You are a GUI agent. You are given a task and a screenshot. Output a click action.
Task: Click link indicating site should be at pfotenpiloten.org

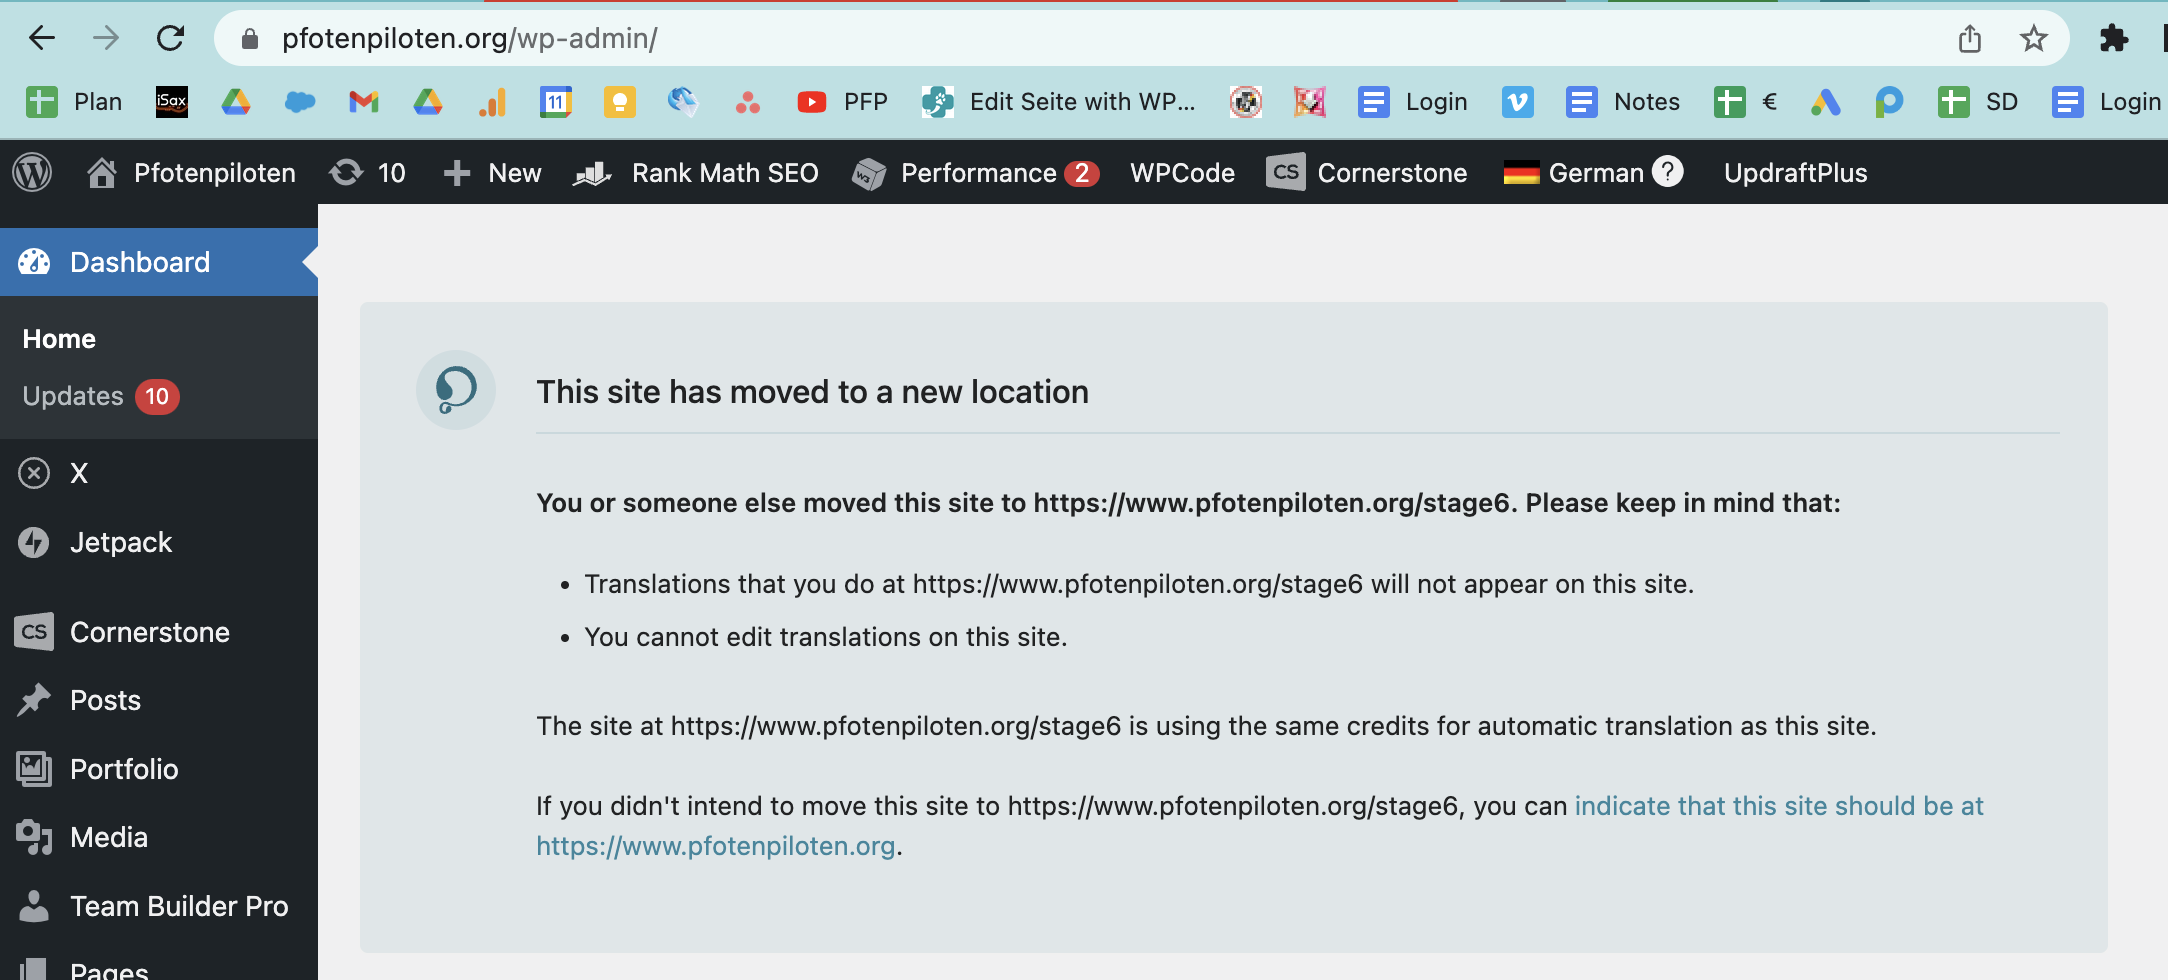1260,826
